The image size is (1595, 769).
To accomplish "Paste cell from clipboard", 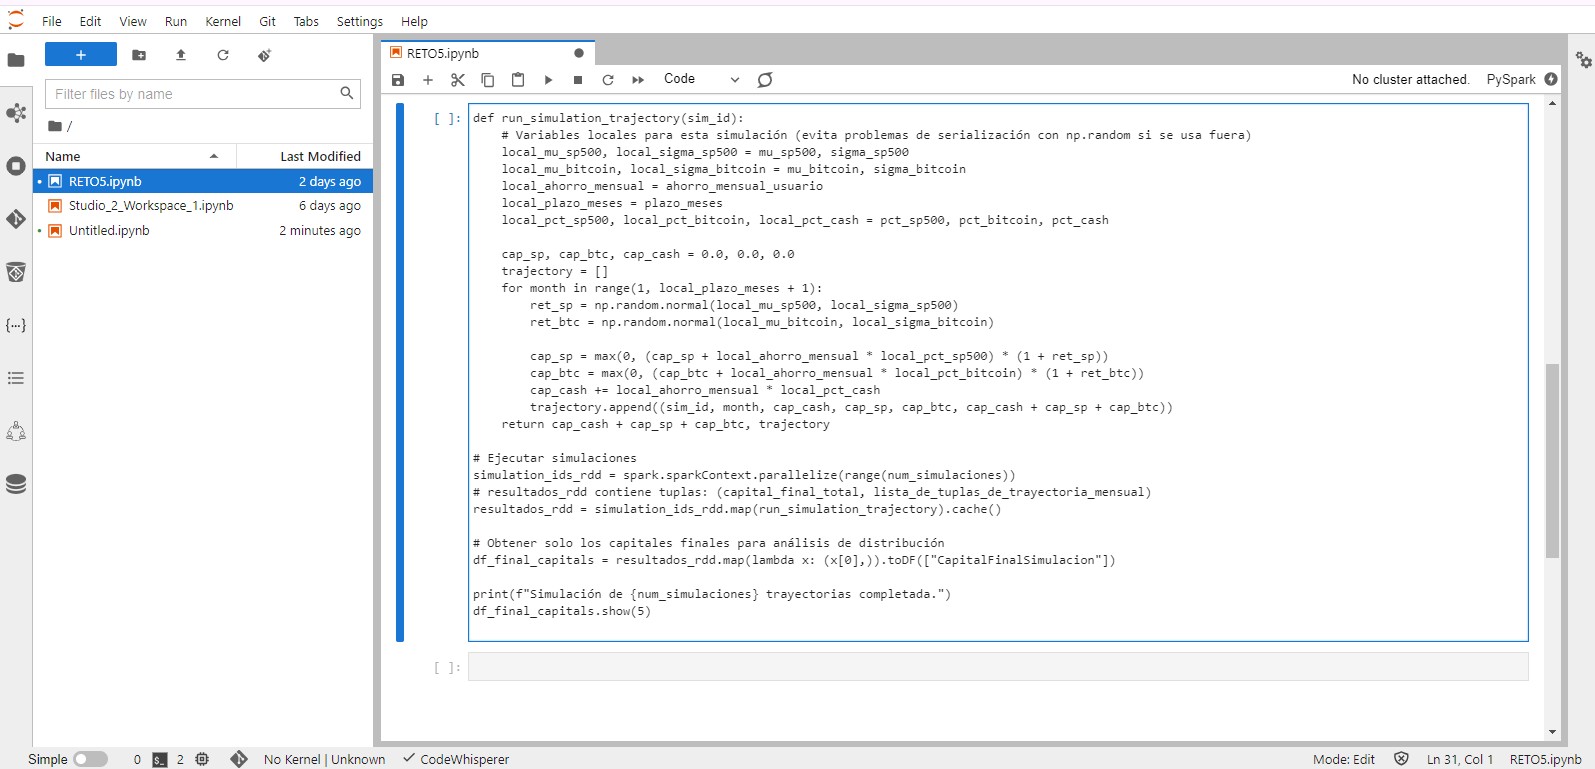I will click(518, 79).
